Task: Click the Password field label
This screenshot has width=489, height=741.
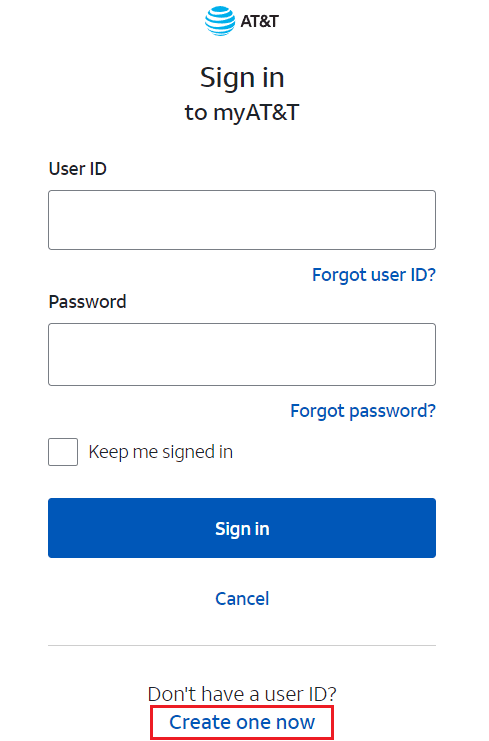Action: click(x=87, y=302)
